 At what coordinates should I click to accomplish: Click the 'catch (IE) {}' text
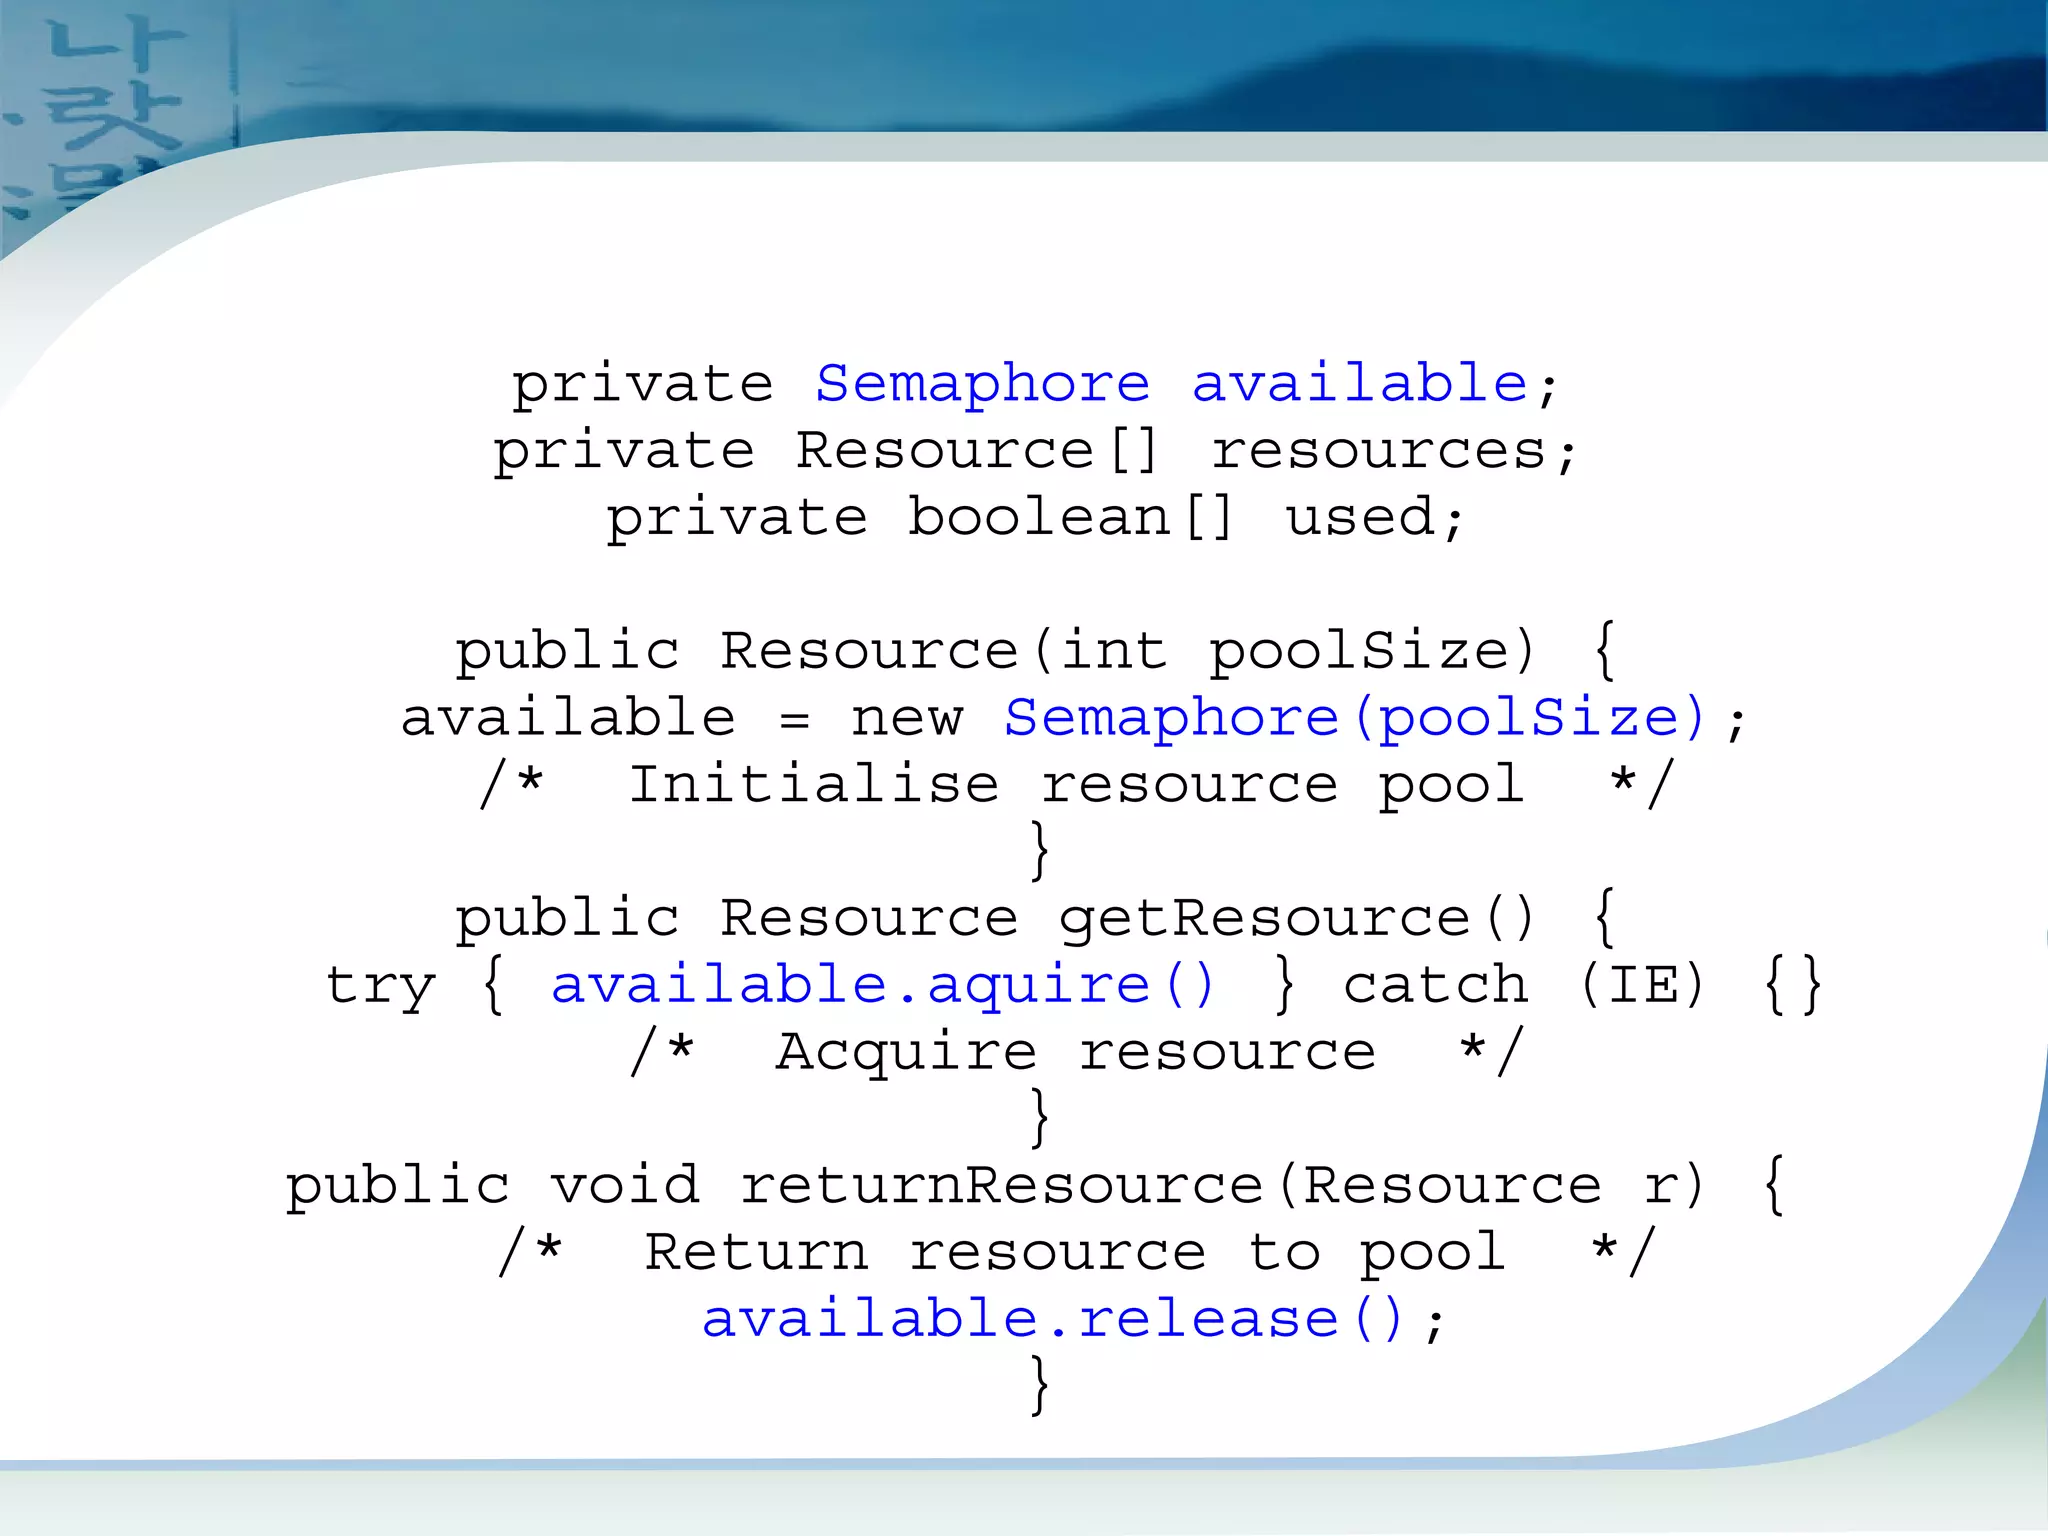coord(1583,985)
